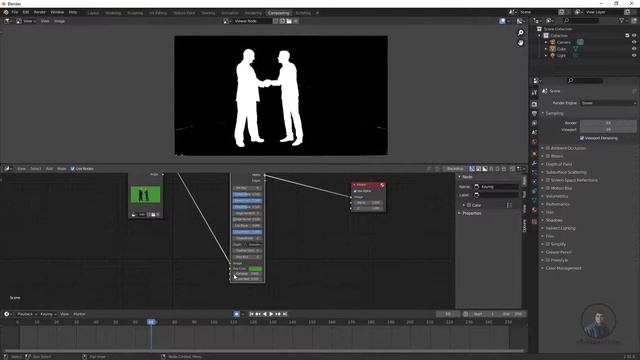Screen dimensions: 640x360
Task: Hide the Light using its eye icon
Action: point(634,55)
